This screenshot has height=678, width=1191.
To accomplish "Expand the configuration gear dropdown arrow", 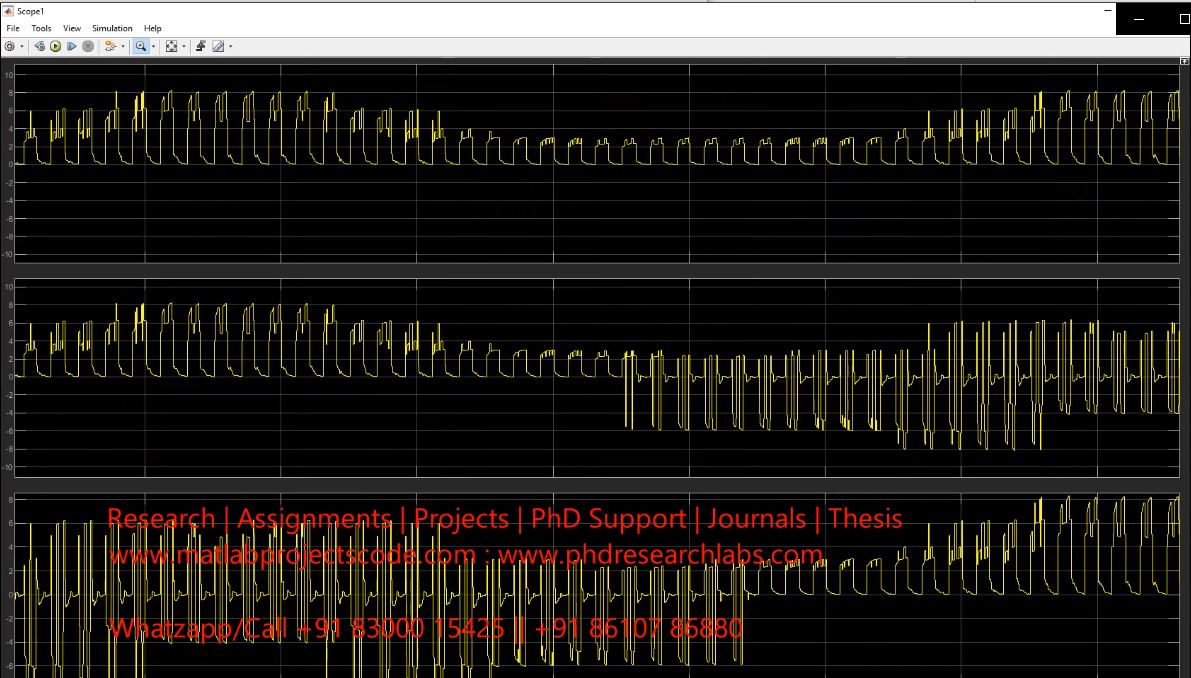I will pyautogui.click(x=22, y=47).
